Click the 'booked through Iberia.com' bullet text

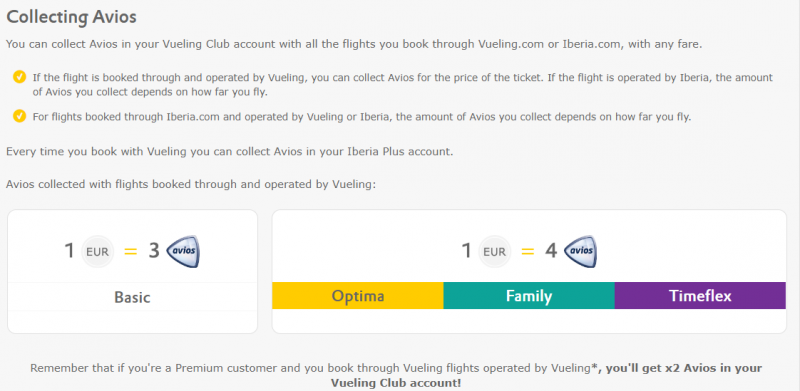pos(362,117)
